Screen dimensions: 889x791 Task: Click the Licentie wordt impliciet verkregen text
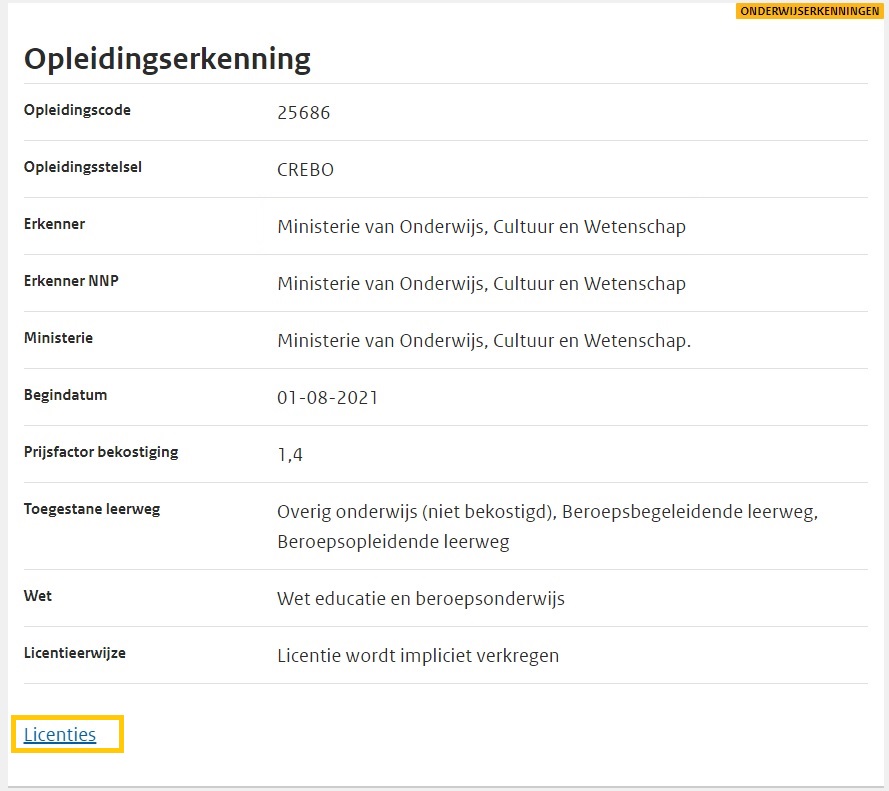click(x=417, y=656)
